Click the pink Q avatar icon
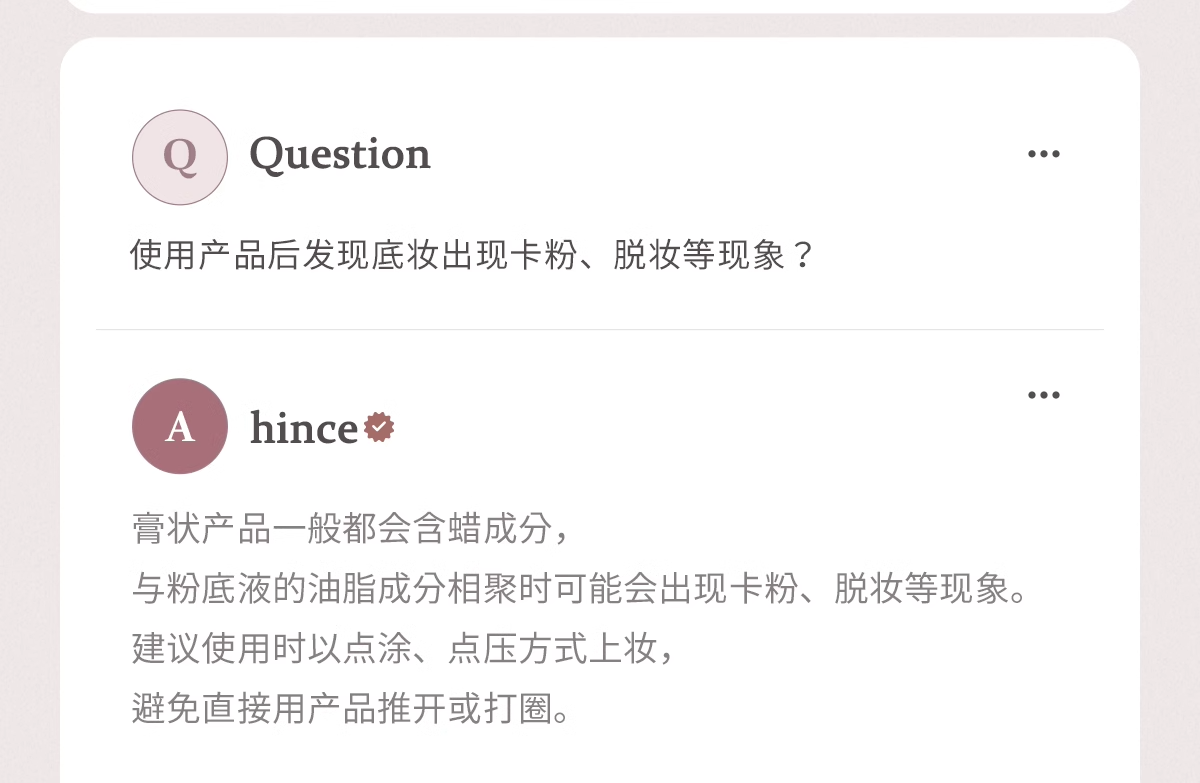 click(x=180, y=157)
